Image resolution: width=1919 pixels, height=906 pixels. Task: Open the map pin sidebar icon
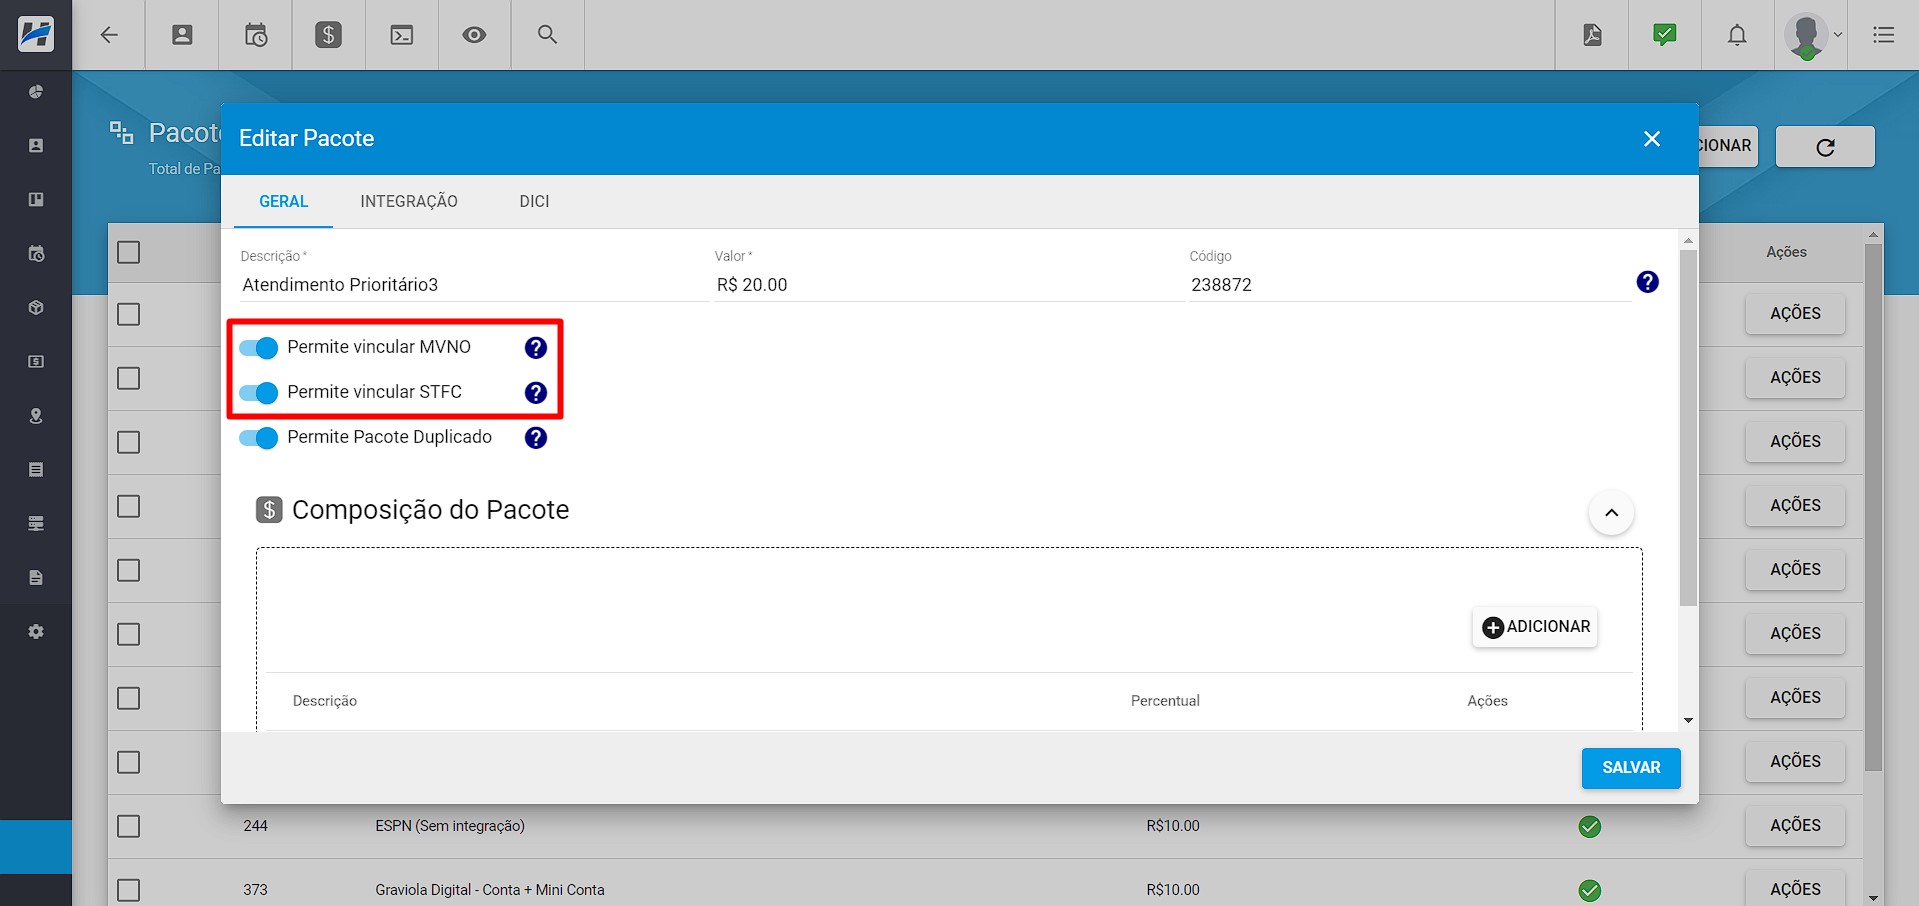click(36, 416)
